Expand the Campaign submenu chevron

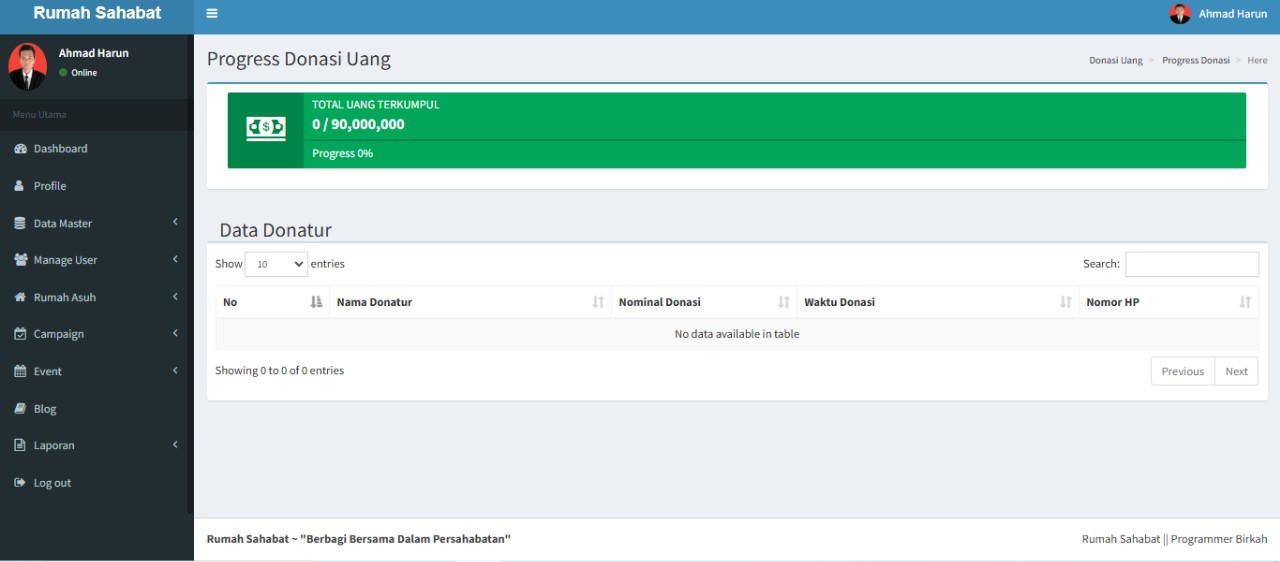(175, 333)
